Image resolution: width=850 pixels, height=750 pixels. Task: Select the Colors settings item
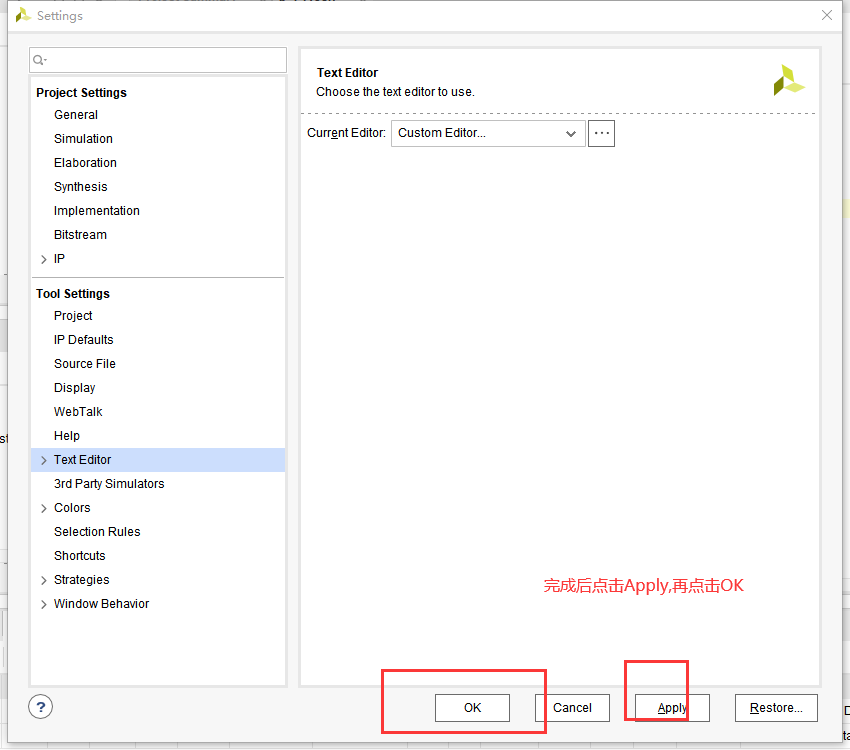pyautogui.click(x=72, y=508)
